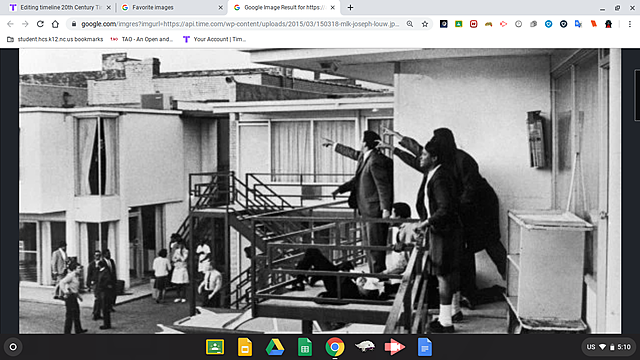Close the Google Image Result tab
Viewport: 640px width, 360px height.
pyautogui.click(x=333, y=7)
